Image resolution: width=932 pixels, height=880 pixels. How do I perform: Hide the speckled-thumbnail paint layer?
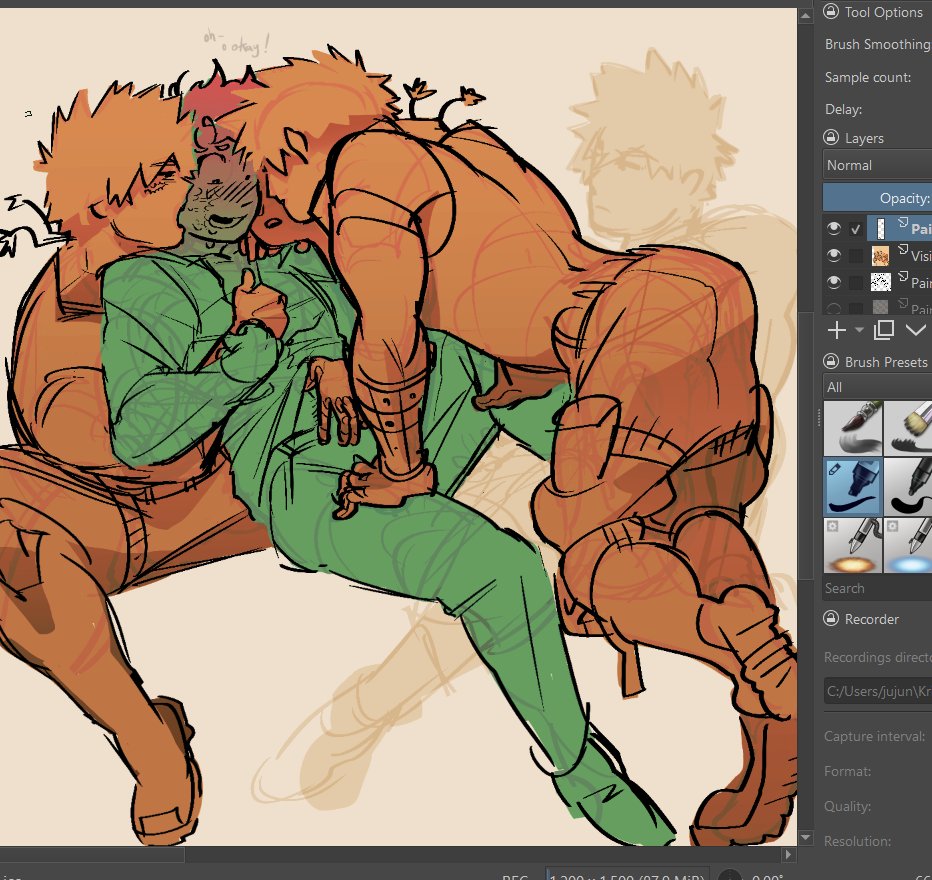834,282
